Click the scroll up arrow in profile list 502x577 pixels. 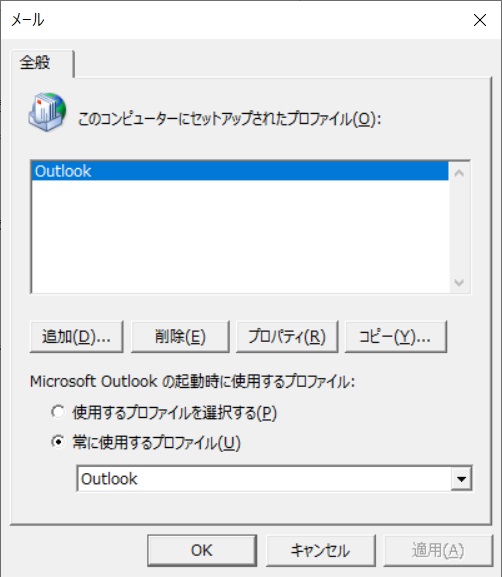click(459, 173)
